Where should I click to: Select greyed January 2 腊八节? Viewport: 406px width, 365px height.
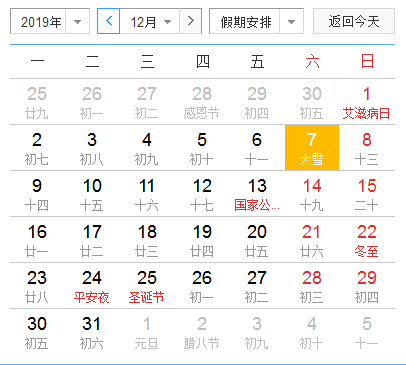point(202,332)
